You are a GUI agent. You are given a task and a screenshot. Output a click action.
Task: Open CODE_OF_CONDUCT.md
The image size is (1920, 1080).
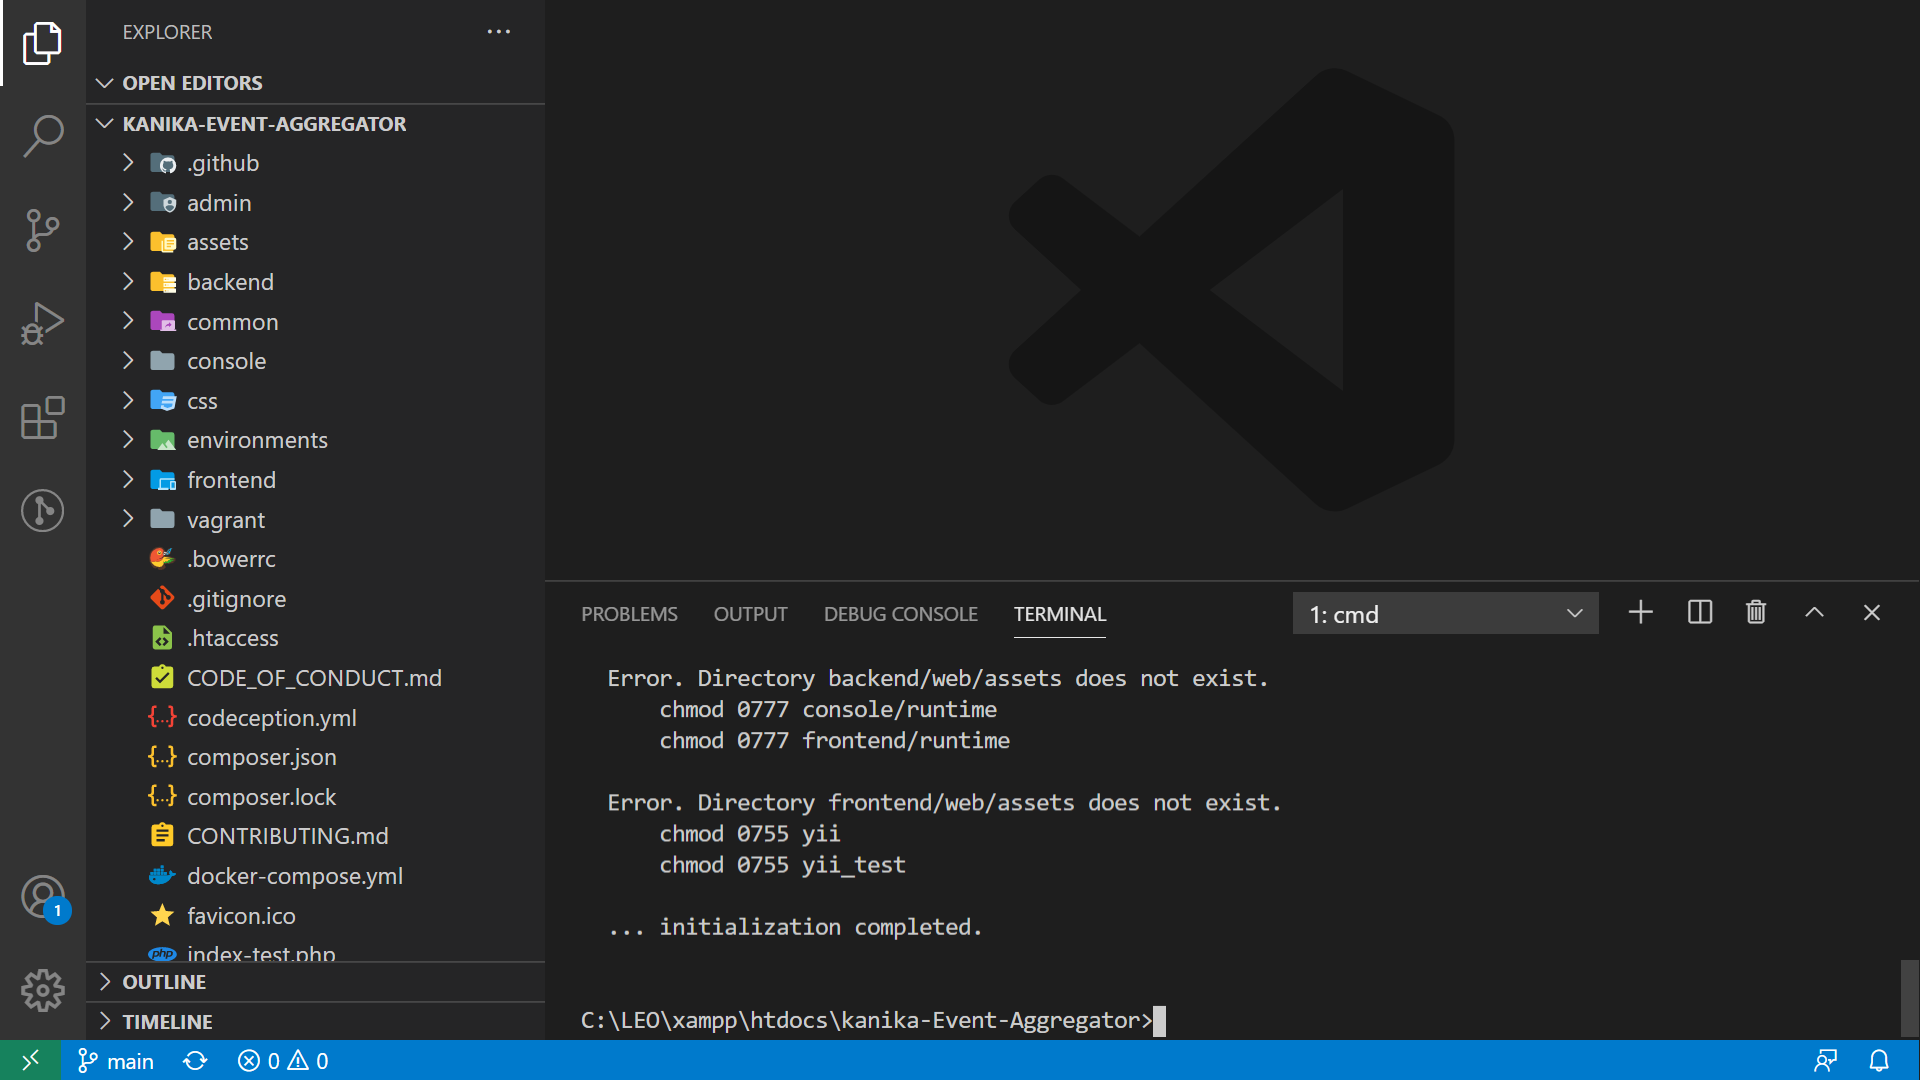click(x=315, y=678)
